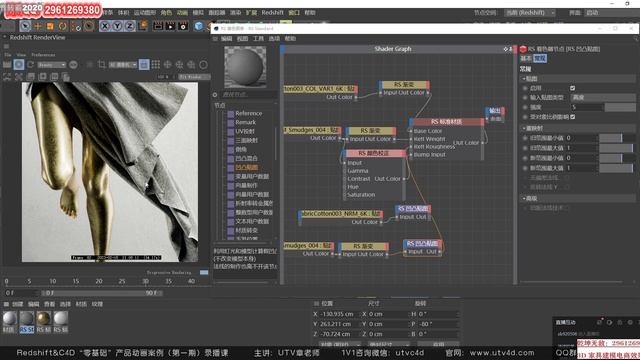The height and width of the screenshot is (360, 640).
Task: Click the Smudges_004 texture node near Gamma
Action: (312, 130)
